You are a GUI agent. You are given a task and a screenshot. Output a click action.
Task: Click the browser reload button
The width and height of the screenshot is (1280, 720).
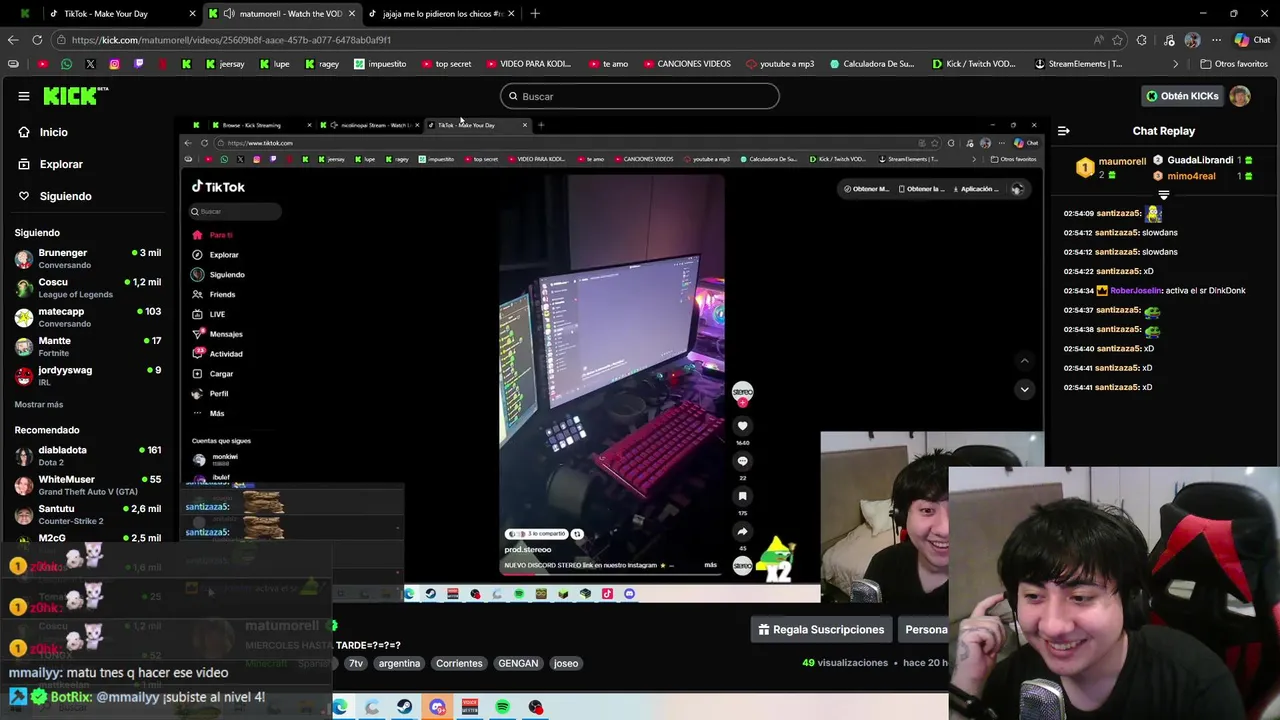point(37,40)
